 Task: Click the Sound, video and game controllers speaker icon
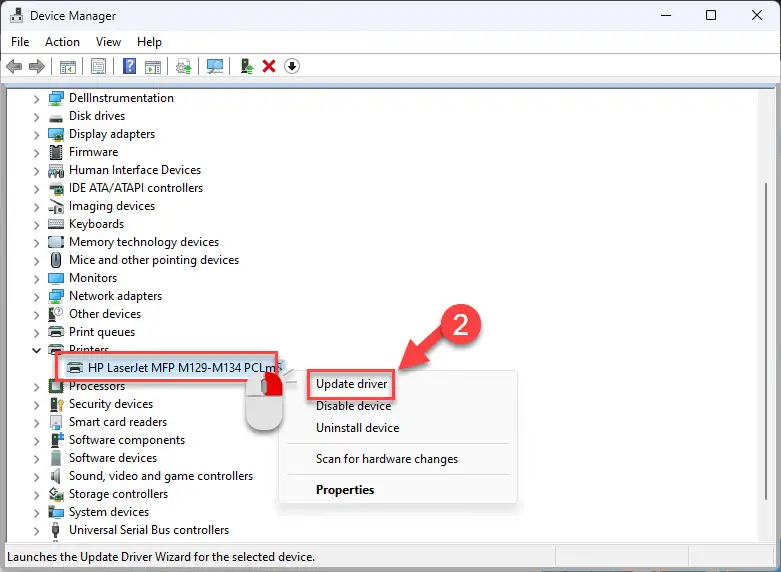coord(55,476)
